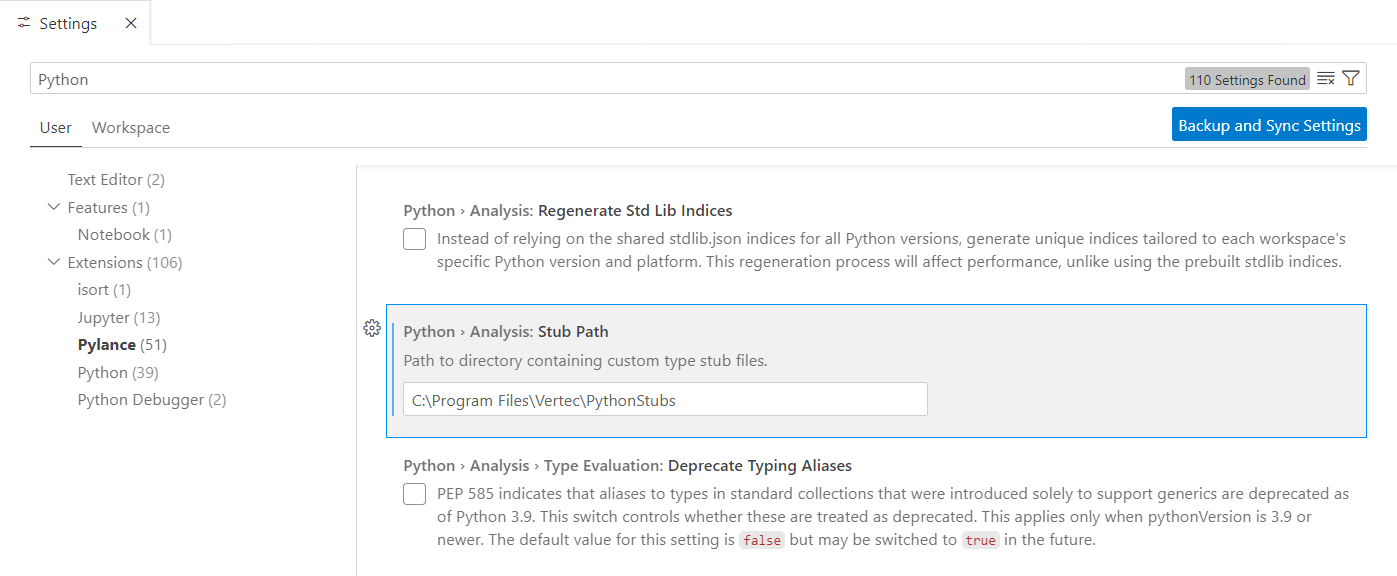Select isort extension settings

104,290
